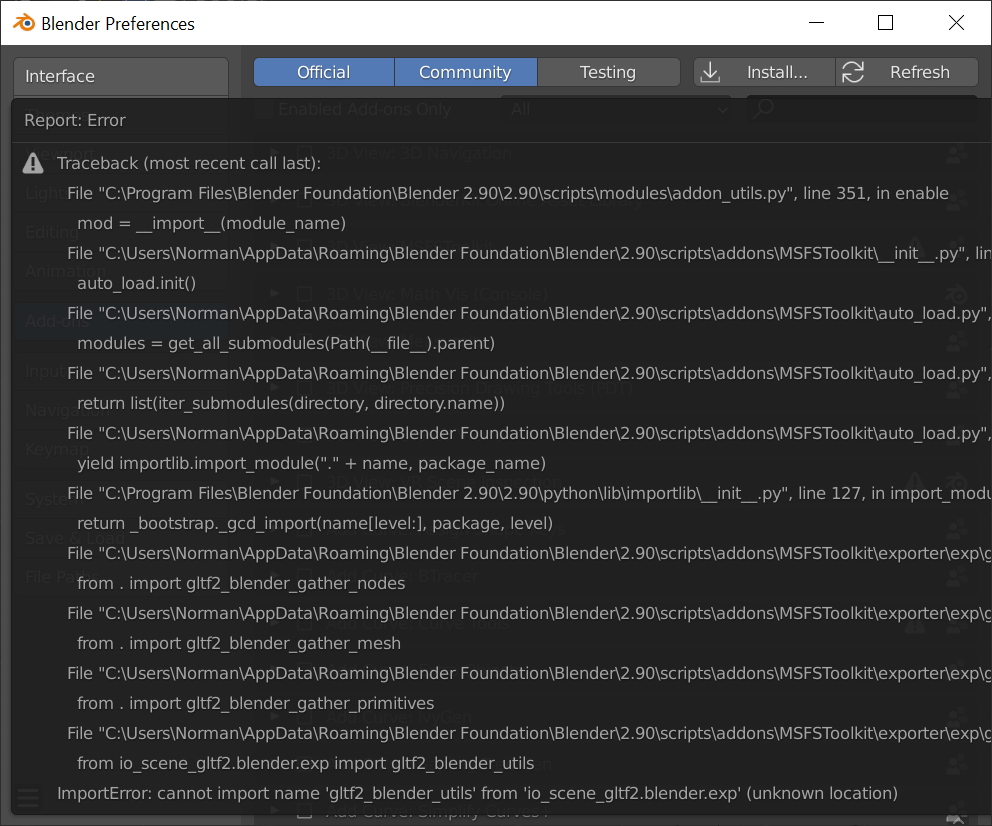Click the "Traceback (most recent call last):" line
992x826 pixels.
click(189, 163)
